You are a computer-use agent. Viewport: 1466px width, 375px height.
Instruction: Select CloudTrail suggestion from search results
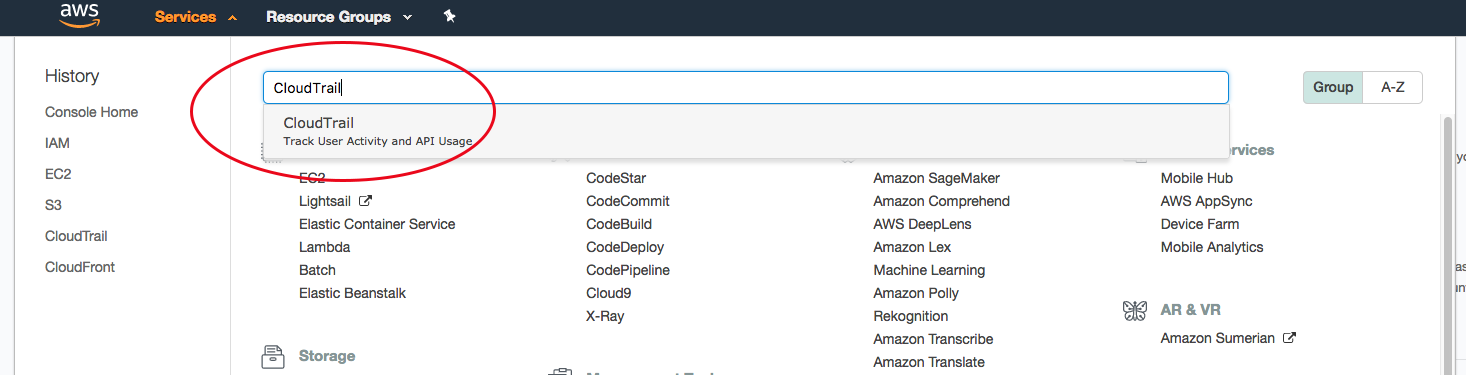click(746, 131)
